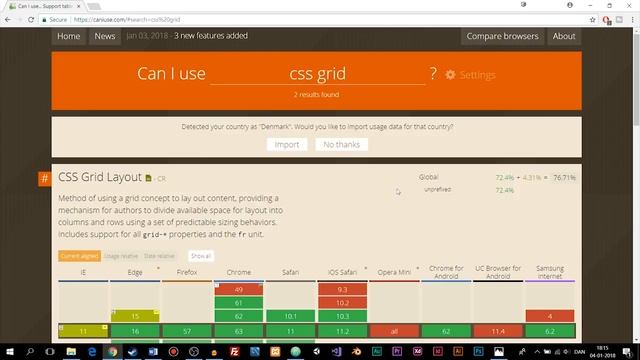Select the Current aligned view toggle
The height and width of the screenshot is (360, 640).
[80, 256]
